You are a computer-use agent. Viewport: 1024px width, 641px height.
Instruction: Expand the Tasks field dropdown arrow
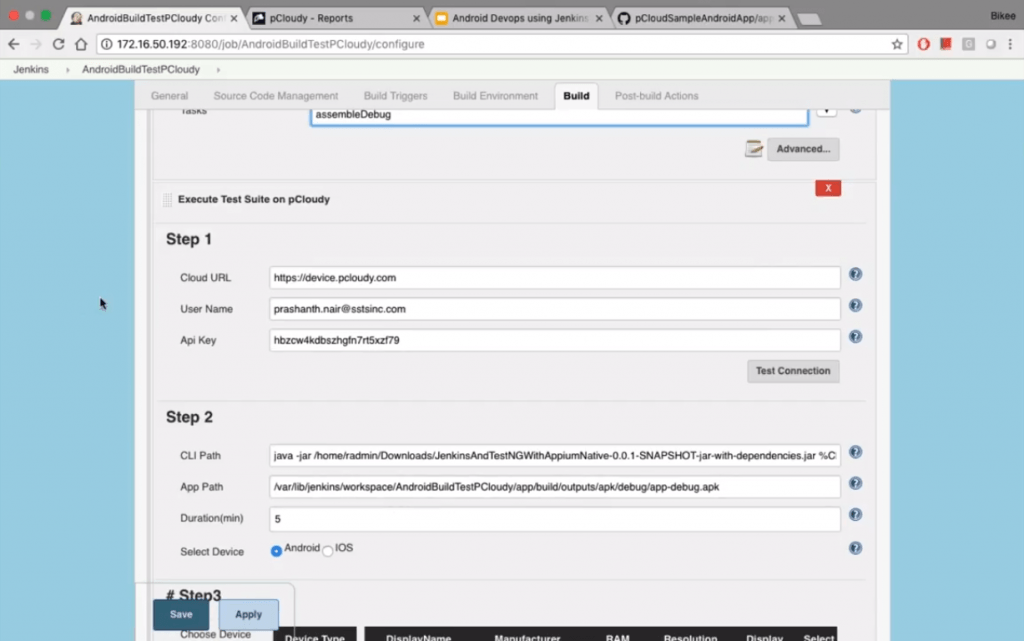tap(826, 110)
